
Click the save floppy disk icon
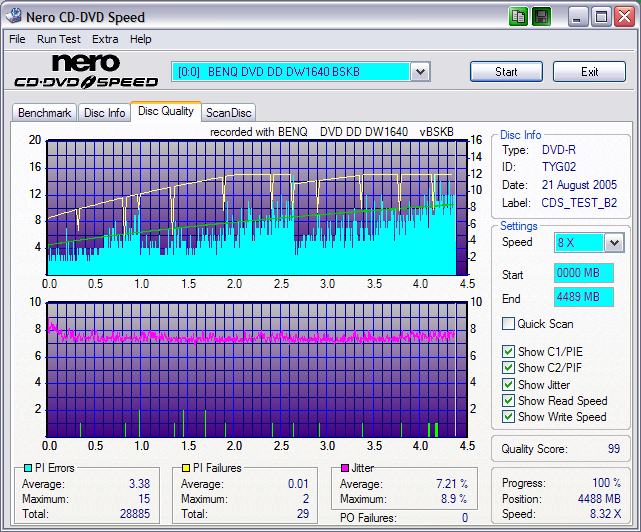click(541, 16)
